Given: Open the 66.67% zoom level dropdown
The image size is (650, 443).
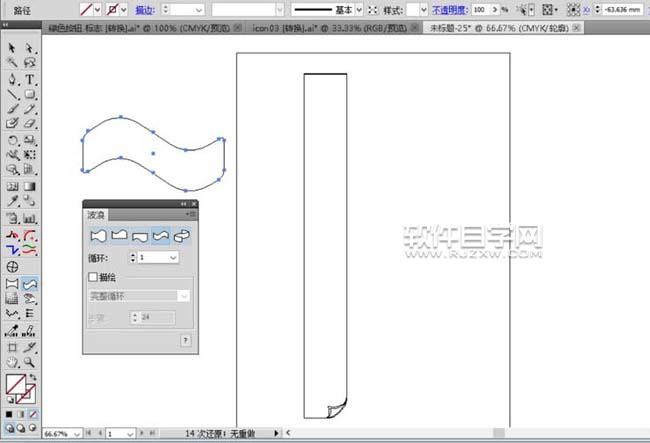Looking at the screenshot, I should [77, 434].
